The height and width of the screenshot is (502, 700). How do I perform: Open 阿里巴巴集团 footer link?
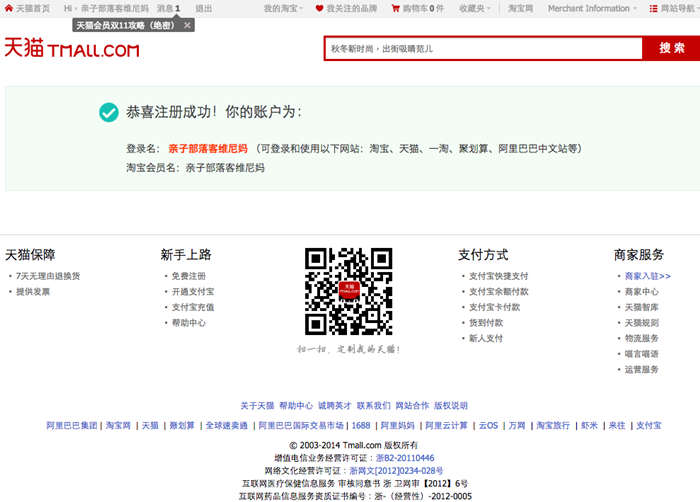pyautogui.click(x=71, y=426)
